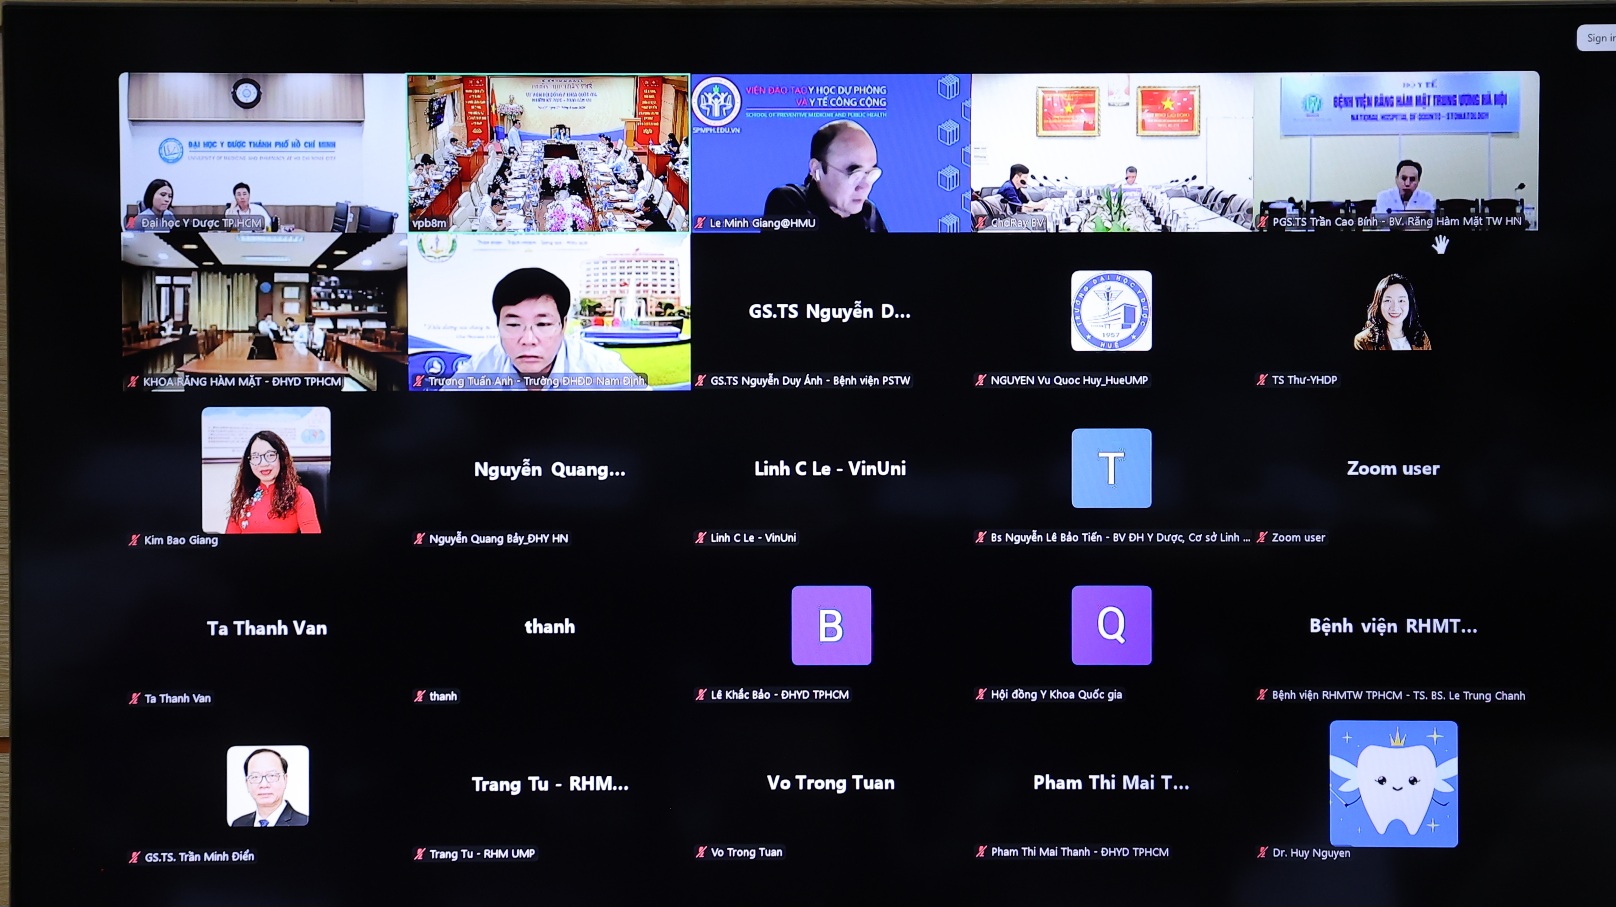Click the large 'thanh' name
This screenshot has width=1616, height=907.
pos(550,626)
